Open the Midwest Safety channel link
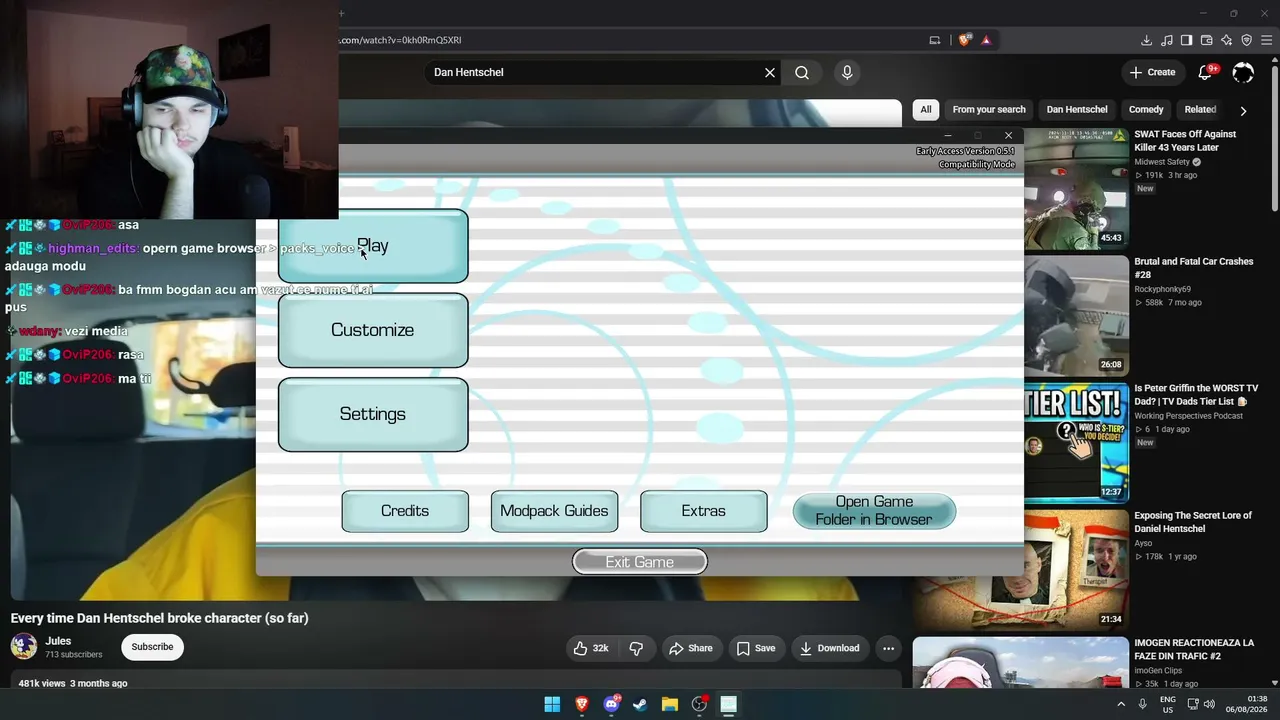Image resolution: width=1280 pixels, height=720 pixels. click(x=1162, y=162)
